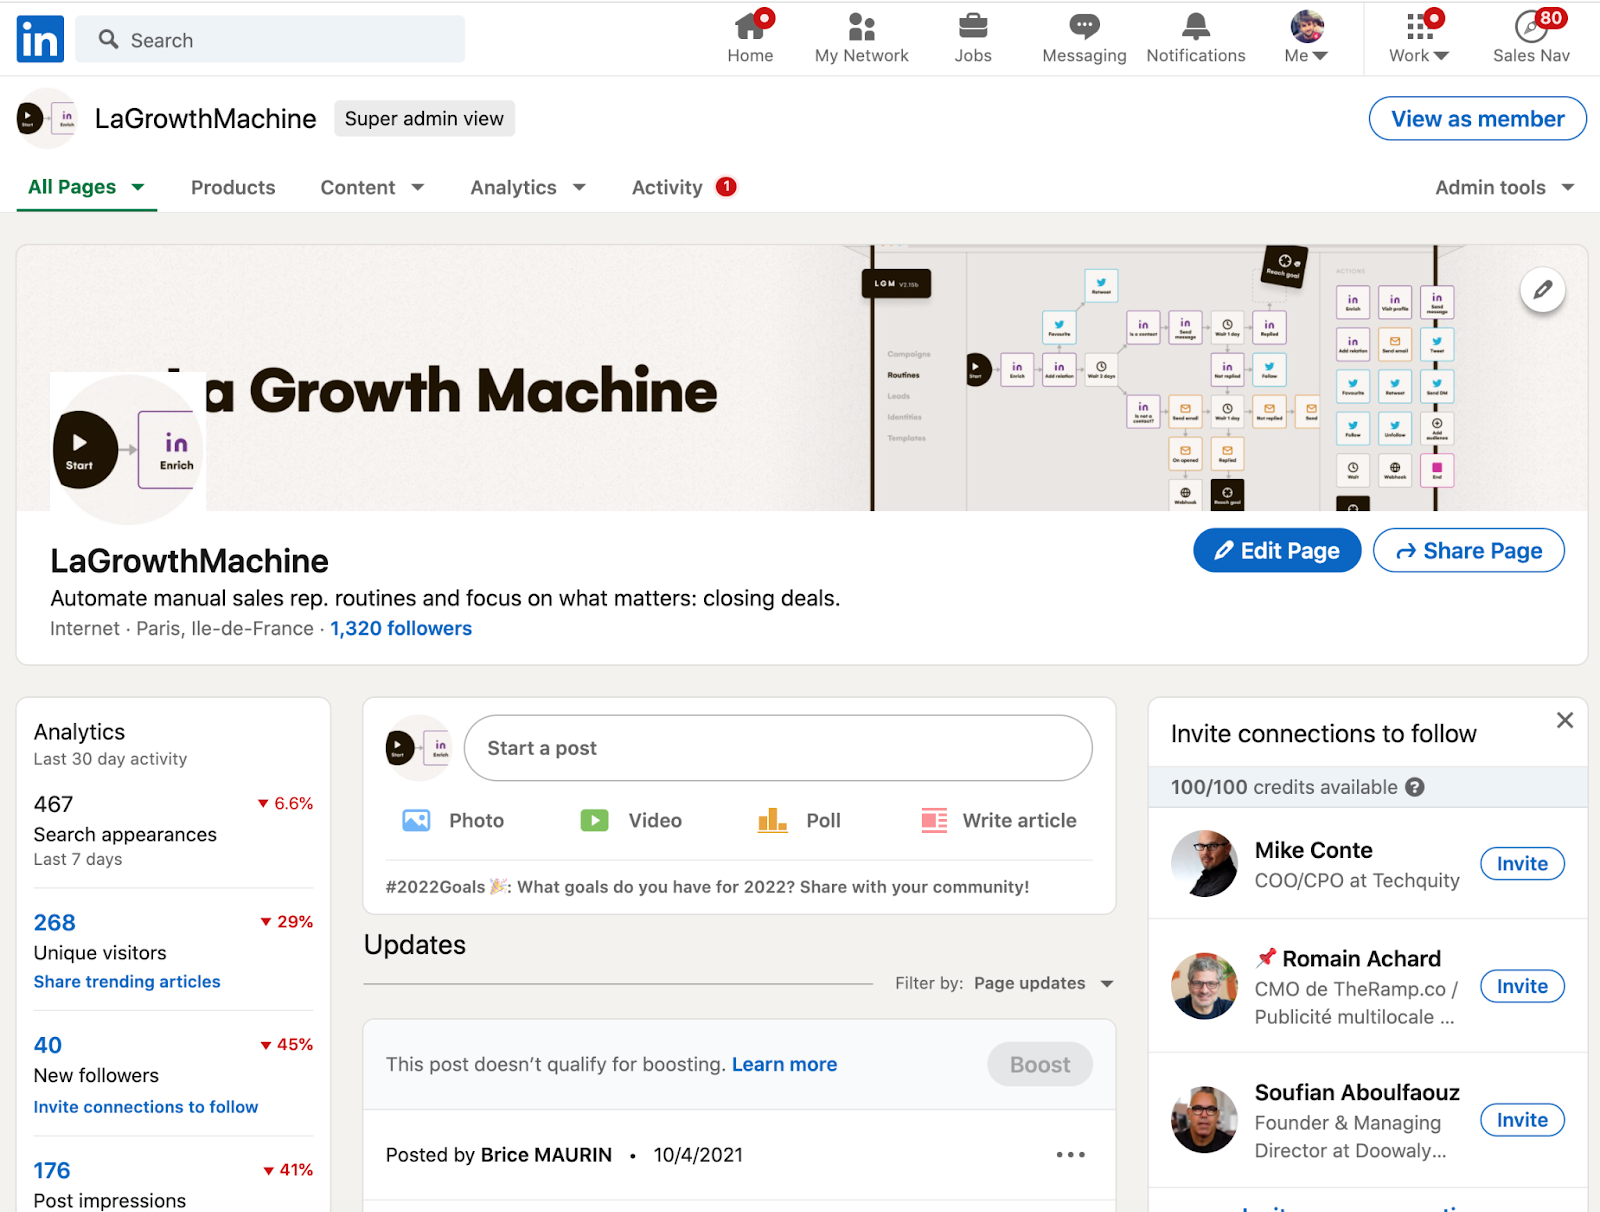The height and width of the screenshot is (1212, 1600).
Task: Open Messaging chat bubble icon
Action: [1084, 26]
